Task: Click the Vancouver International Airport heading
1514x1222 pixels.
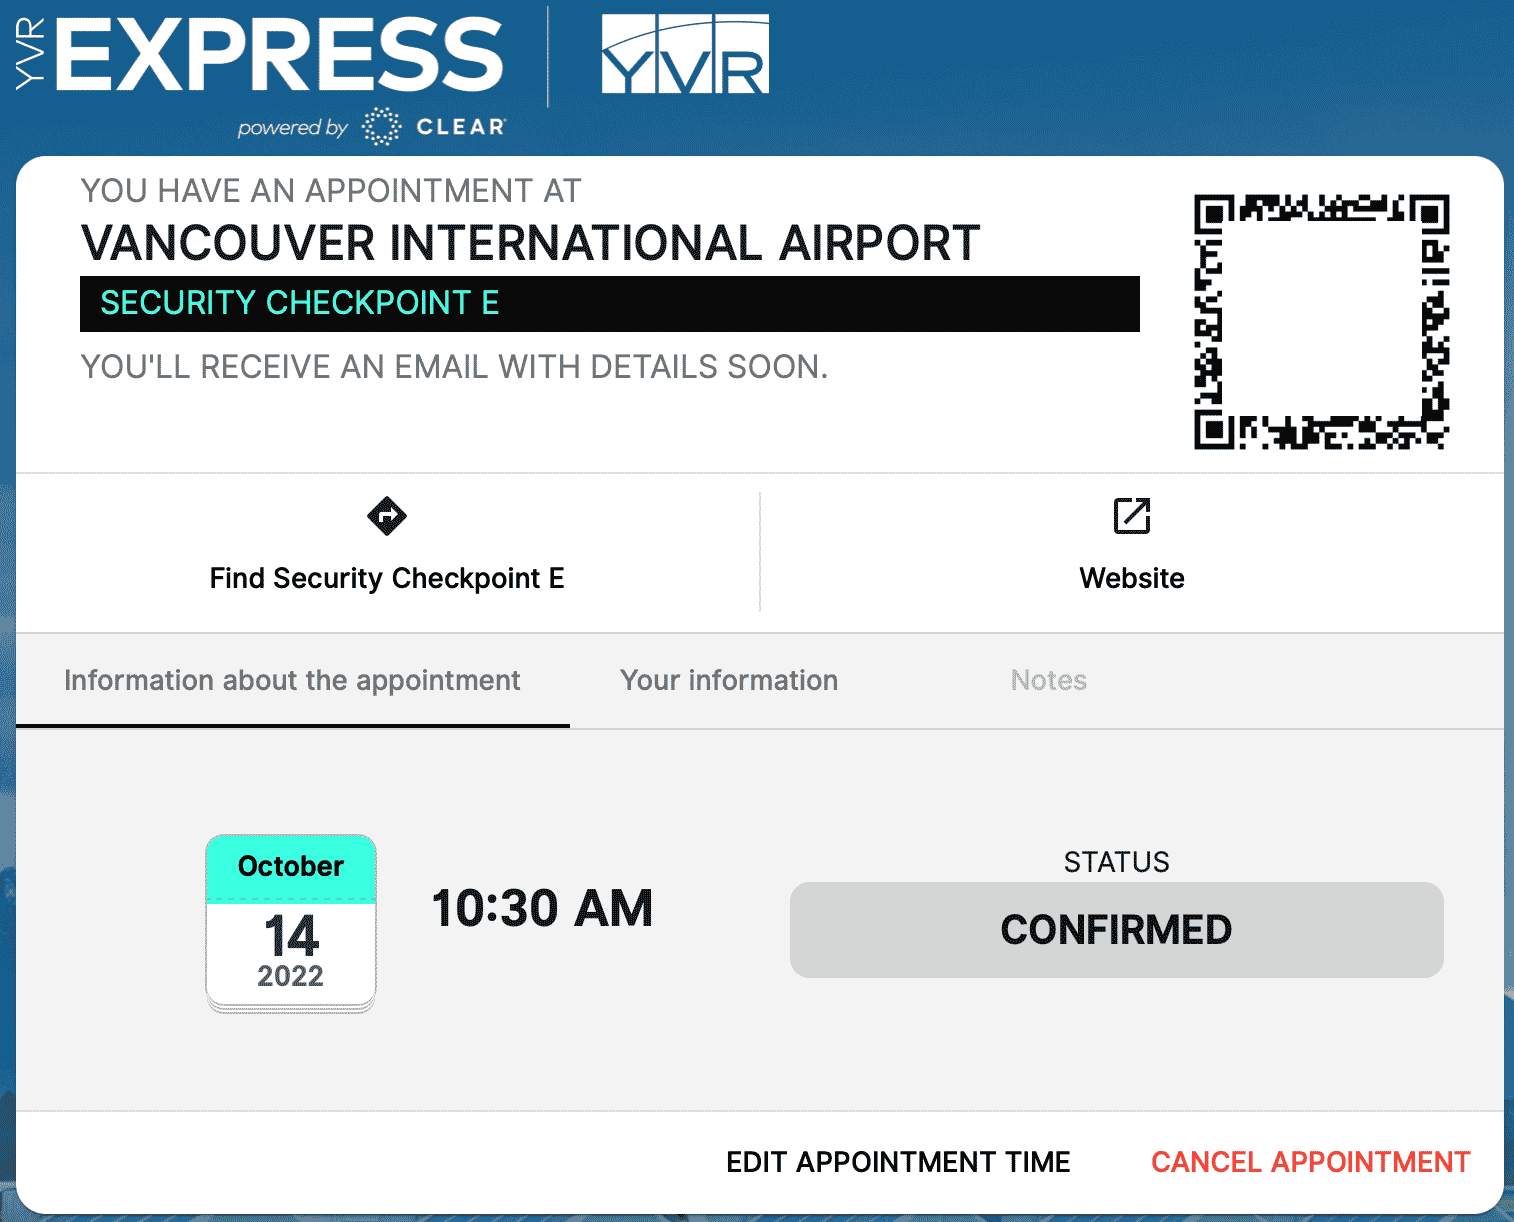Action: coord(530,243)
